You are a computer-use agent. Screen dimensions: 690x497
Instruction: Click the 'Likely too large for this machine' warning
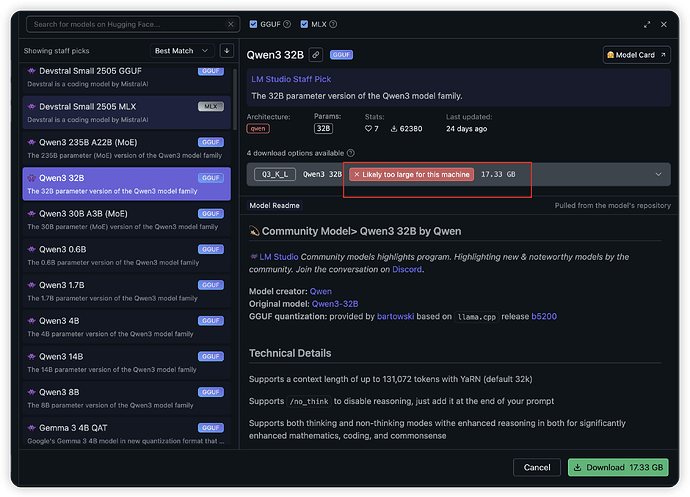coord(412,174)
